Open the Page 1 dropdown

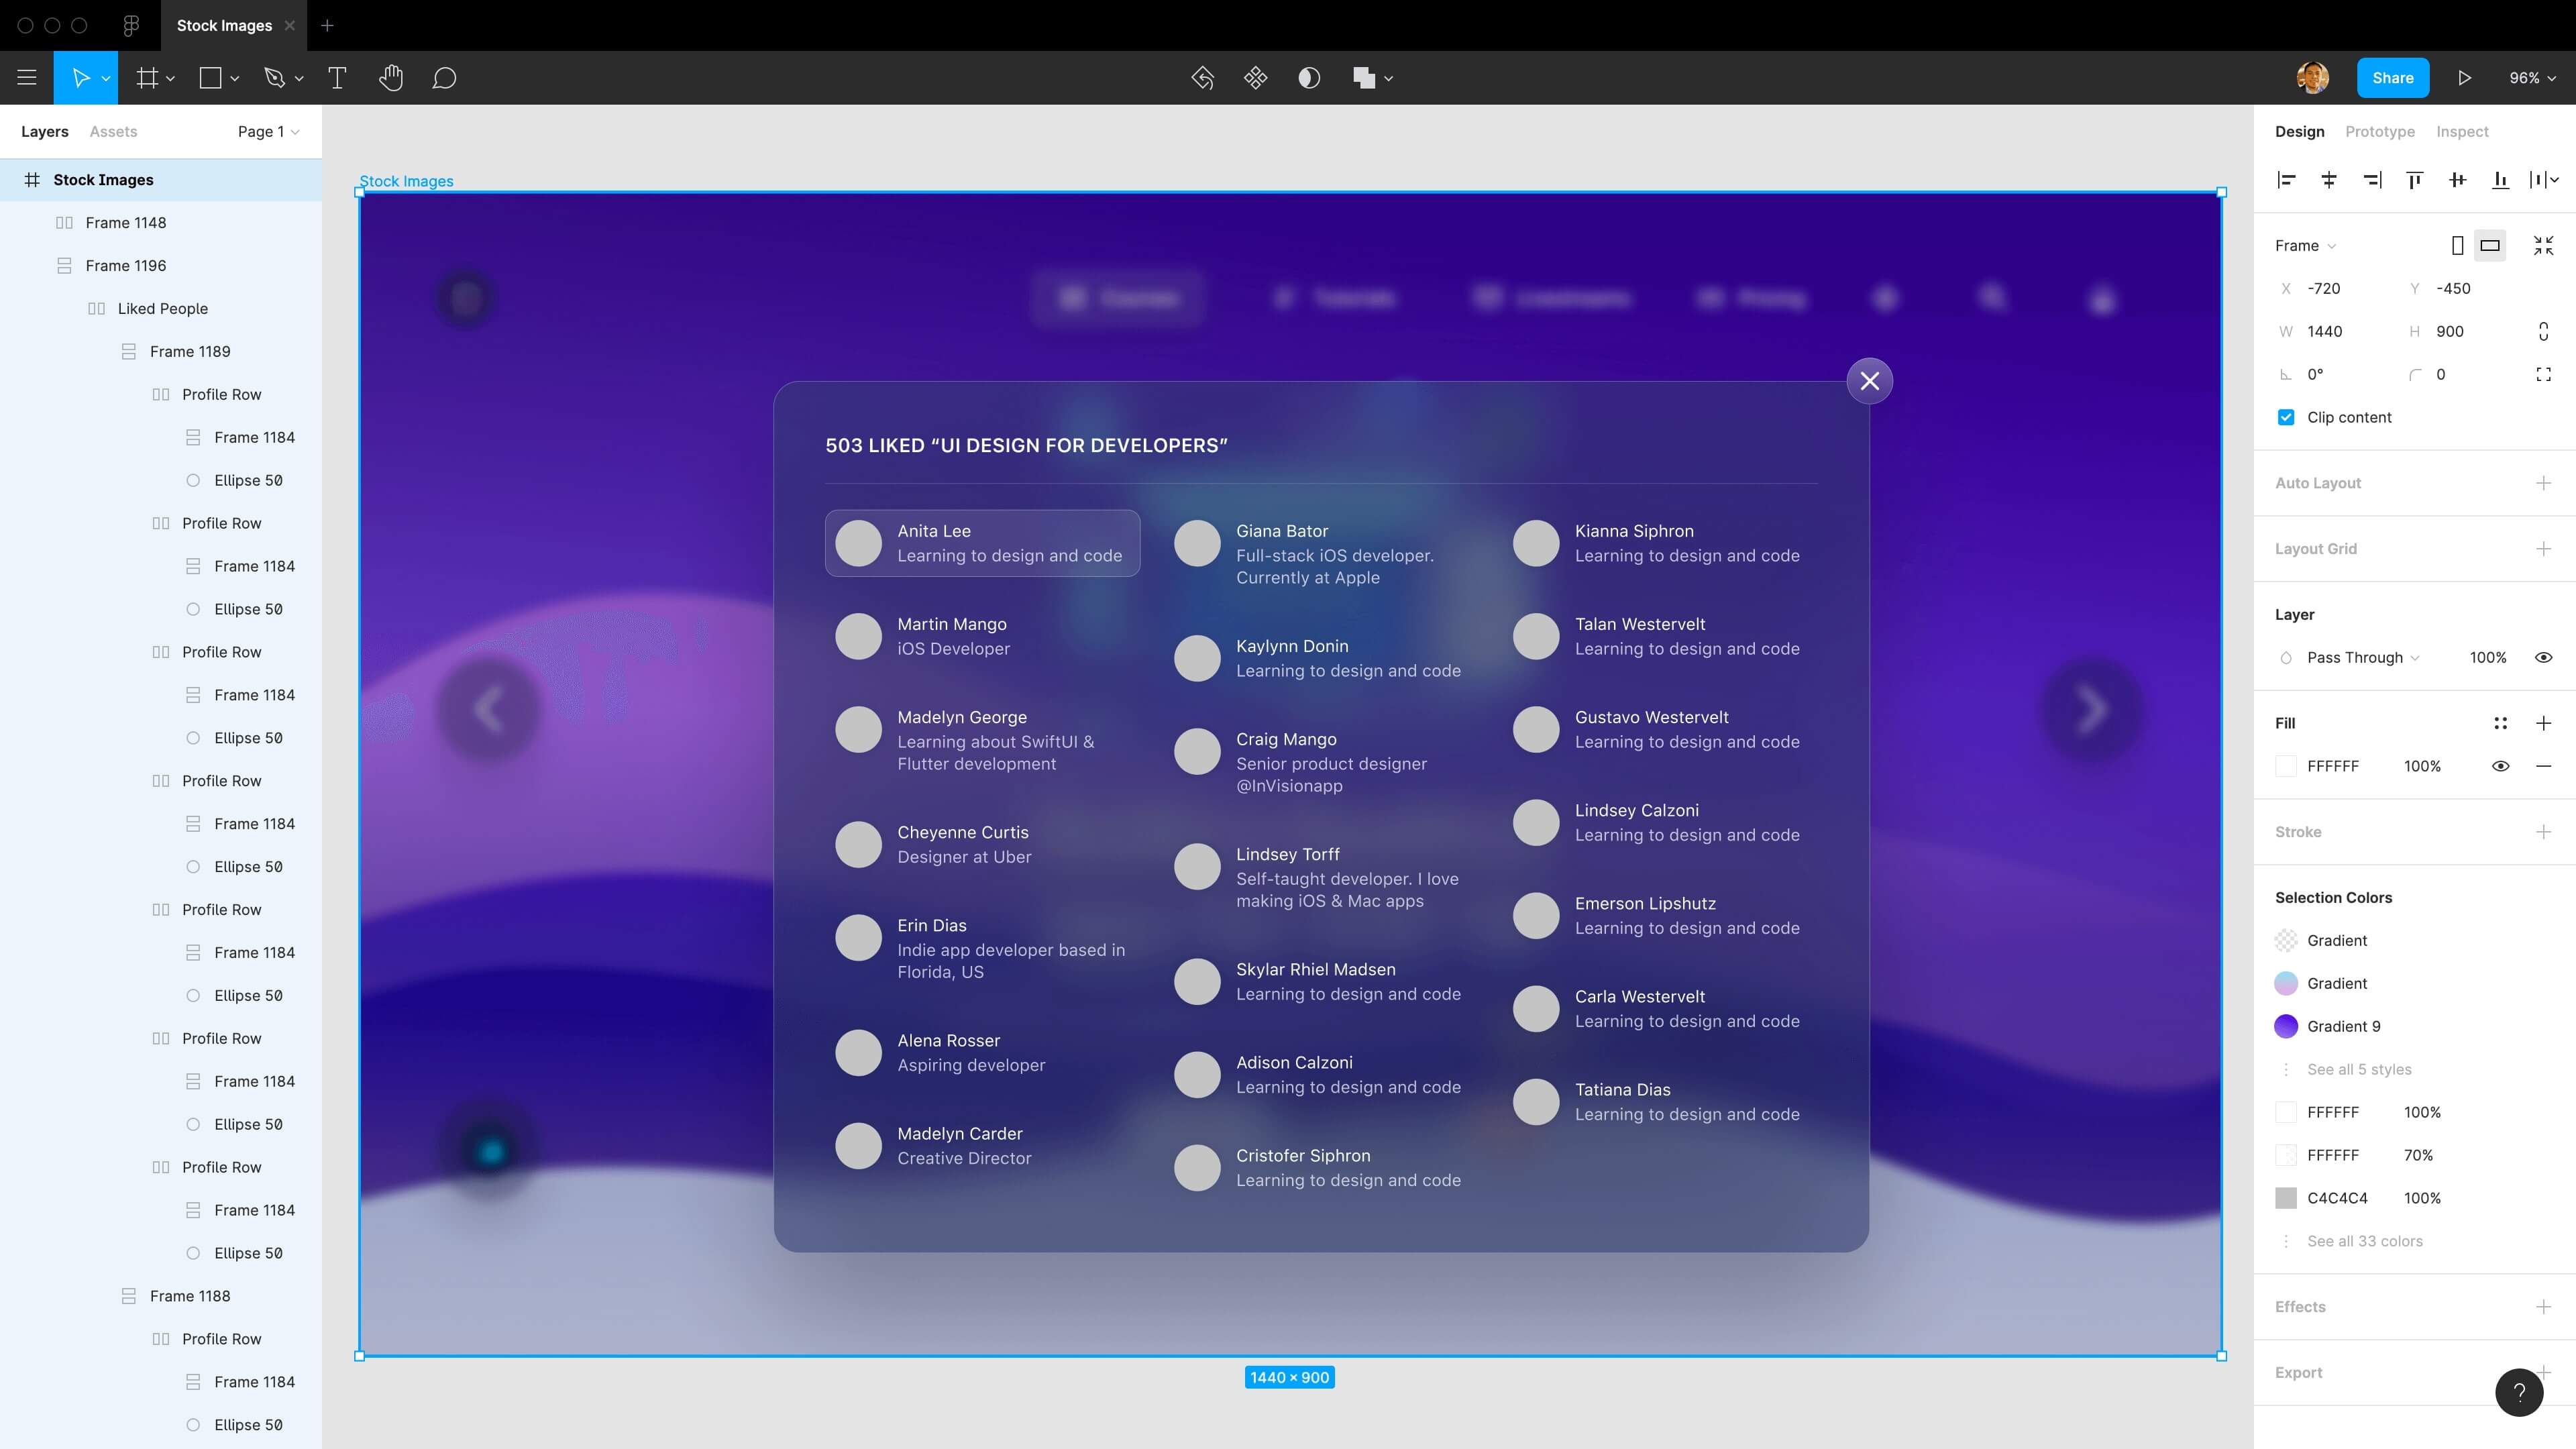(x=268, y=131)
